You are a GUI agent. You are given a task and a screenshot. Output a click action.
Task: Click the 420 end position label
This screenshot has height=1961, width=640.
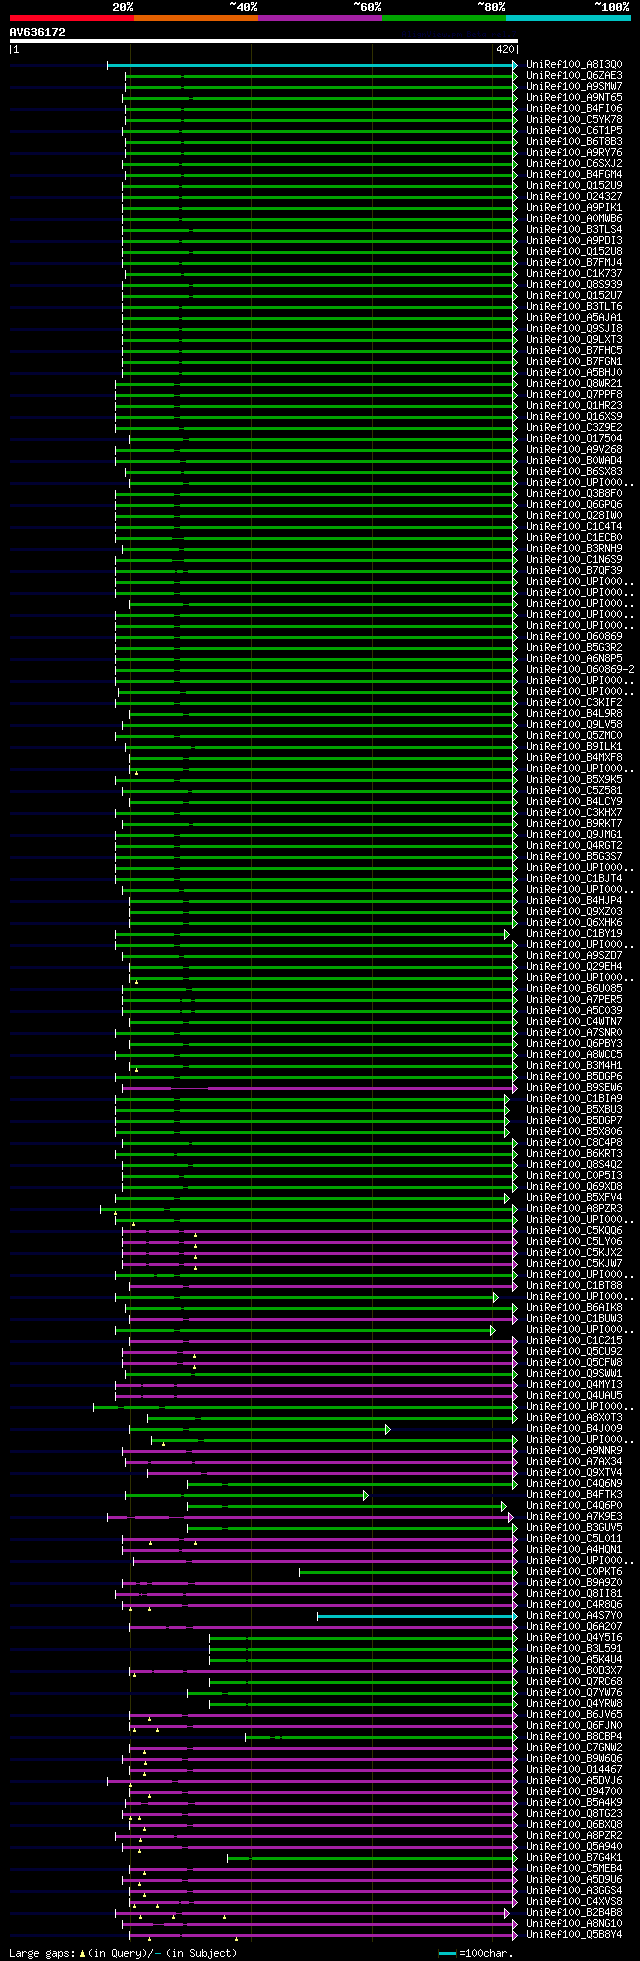tap(505, 49)
